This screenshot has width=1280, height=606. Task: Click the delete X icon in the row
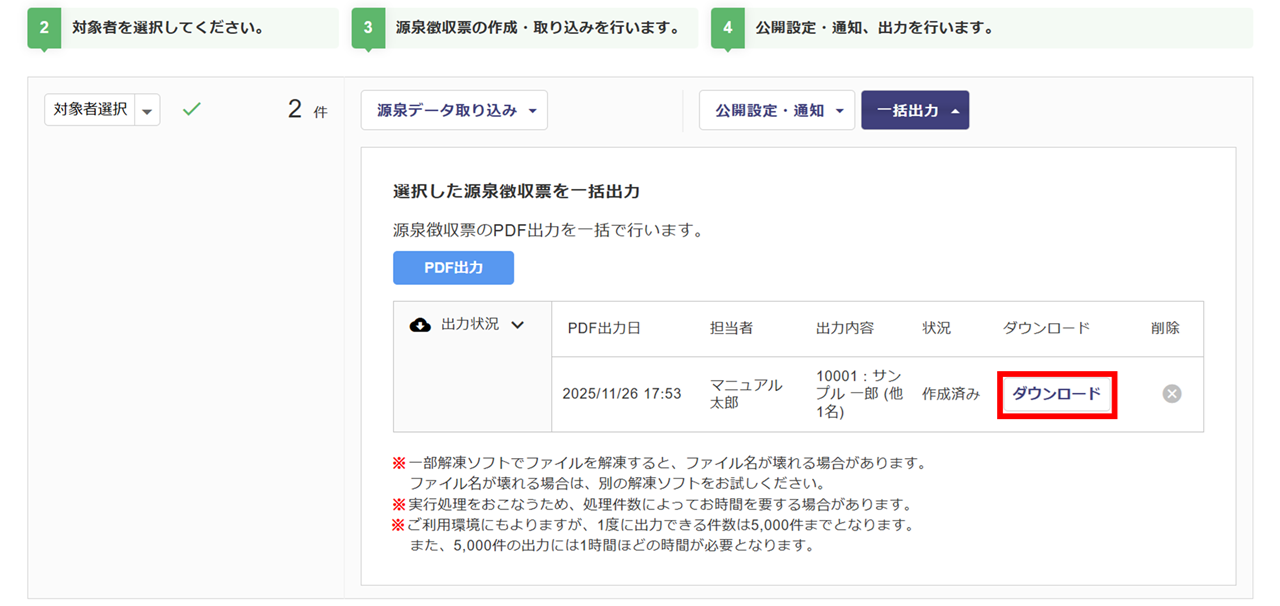[x=1172, y=394]
